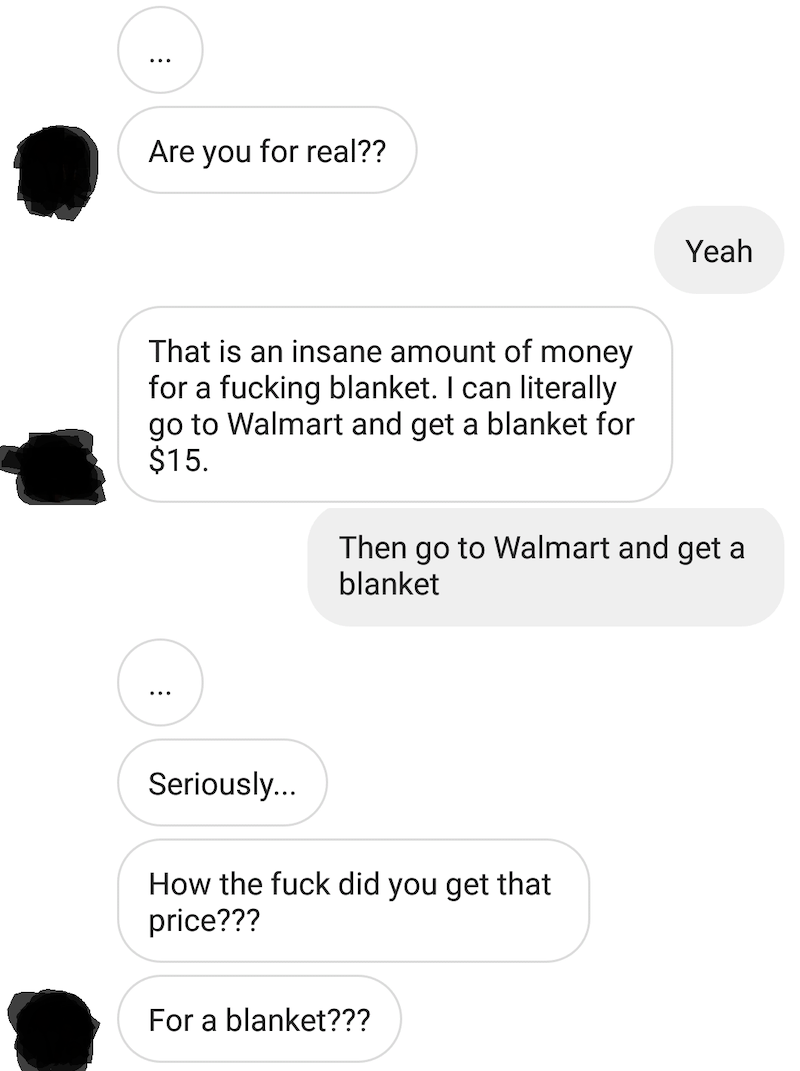800x1071 pixels.
Task: Tap the blacked-out avatar beside the Walmart $15 message
Action: coord(53,467)
